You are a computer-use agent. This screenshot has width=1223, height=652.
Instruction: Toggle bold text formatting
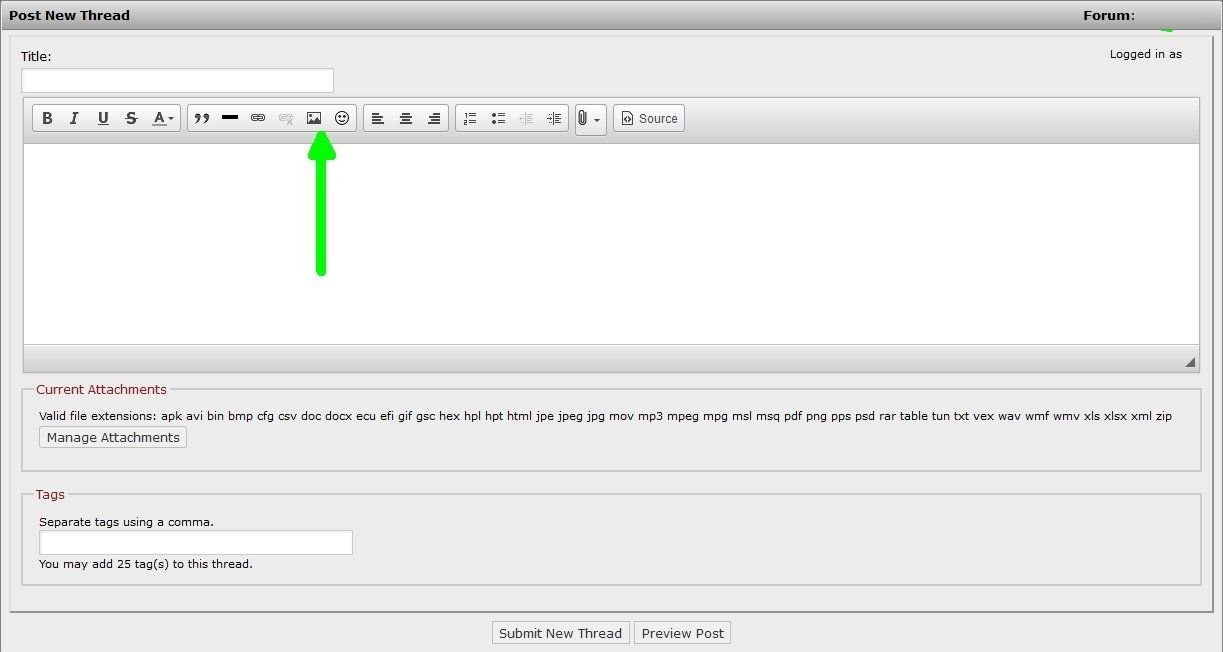pos(47,118)
